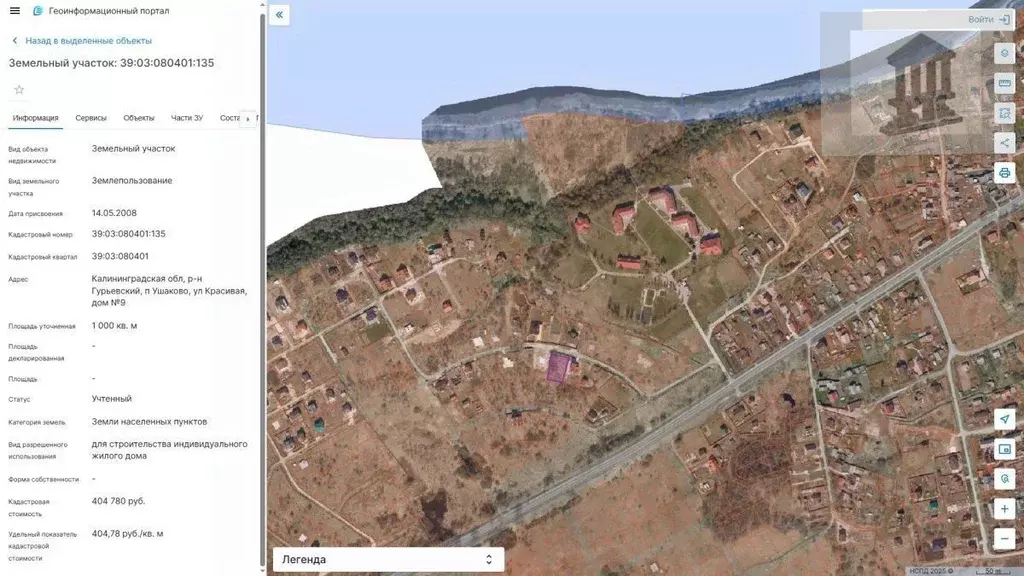Image resolution: width=1024 pixels, height=576 pixels.
Task: Click the my-location arrow button
Action: 1005,420
